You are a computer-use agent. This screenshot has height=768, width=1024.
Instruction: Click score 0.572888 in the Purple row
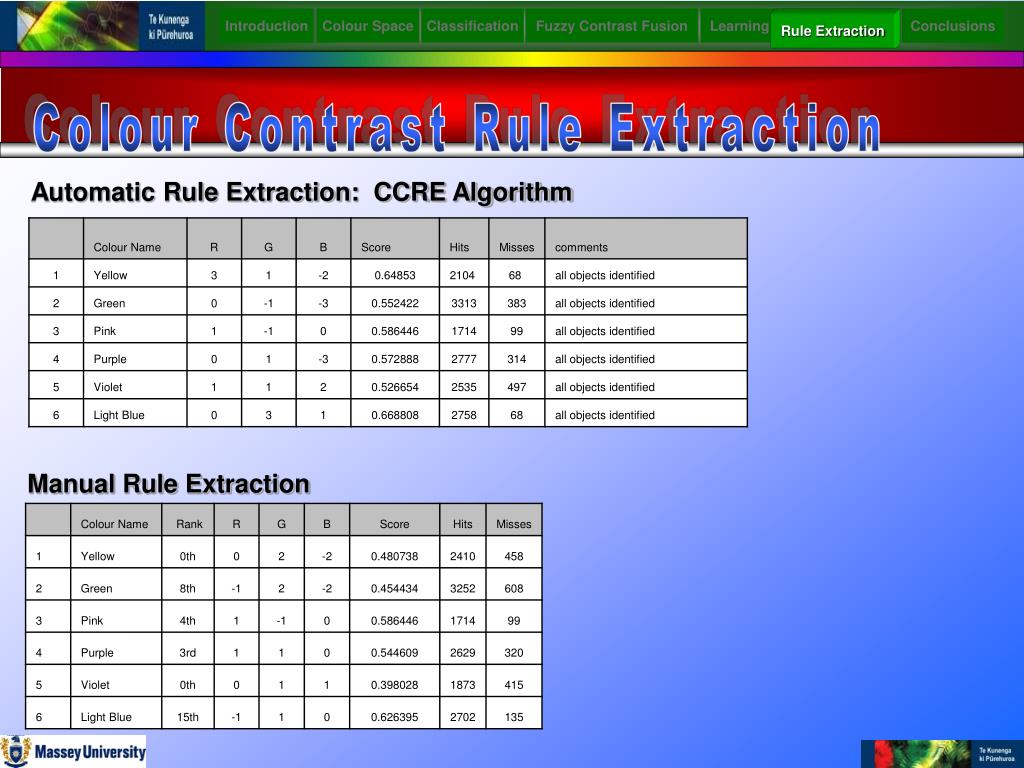395,359
